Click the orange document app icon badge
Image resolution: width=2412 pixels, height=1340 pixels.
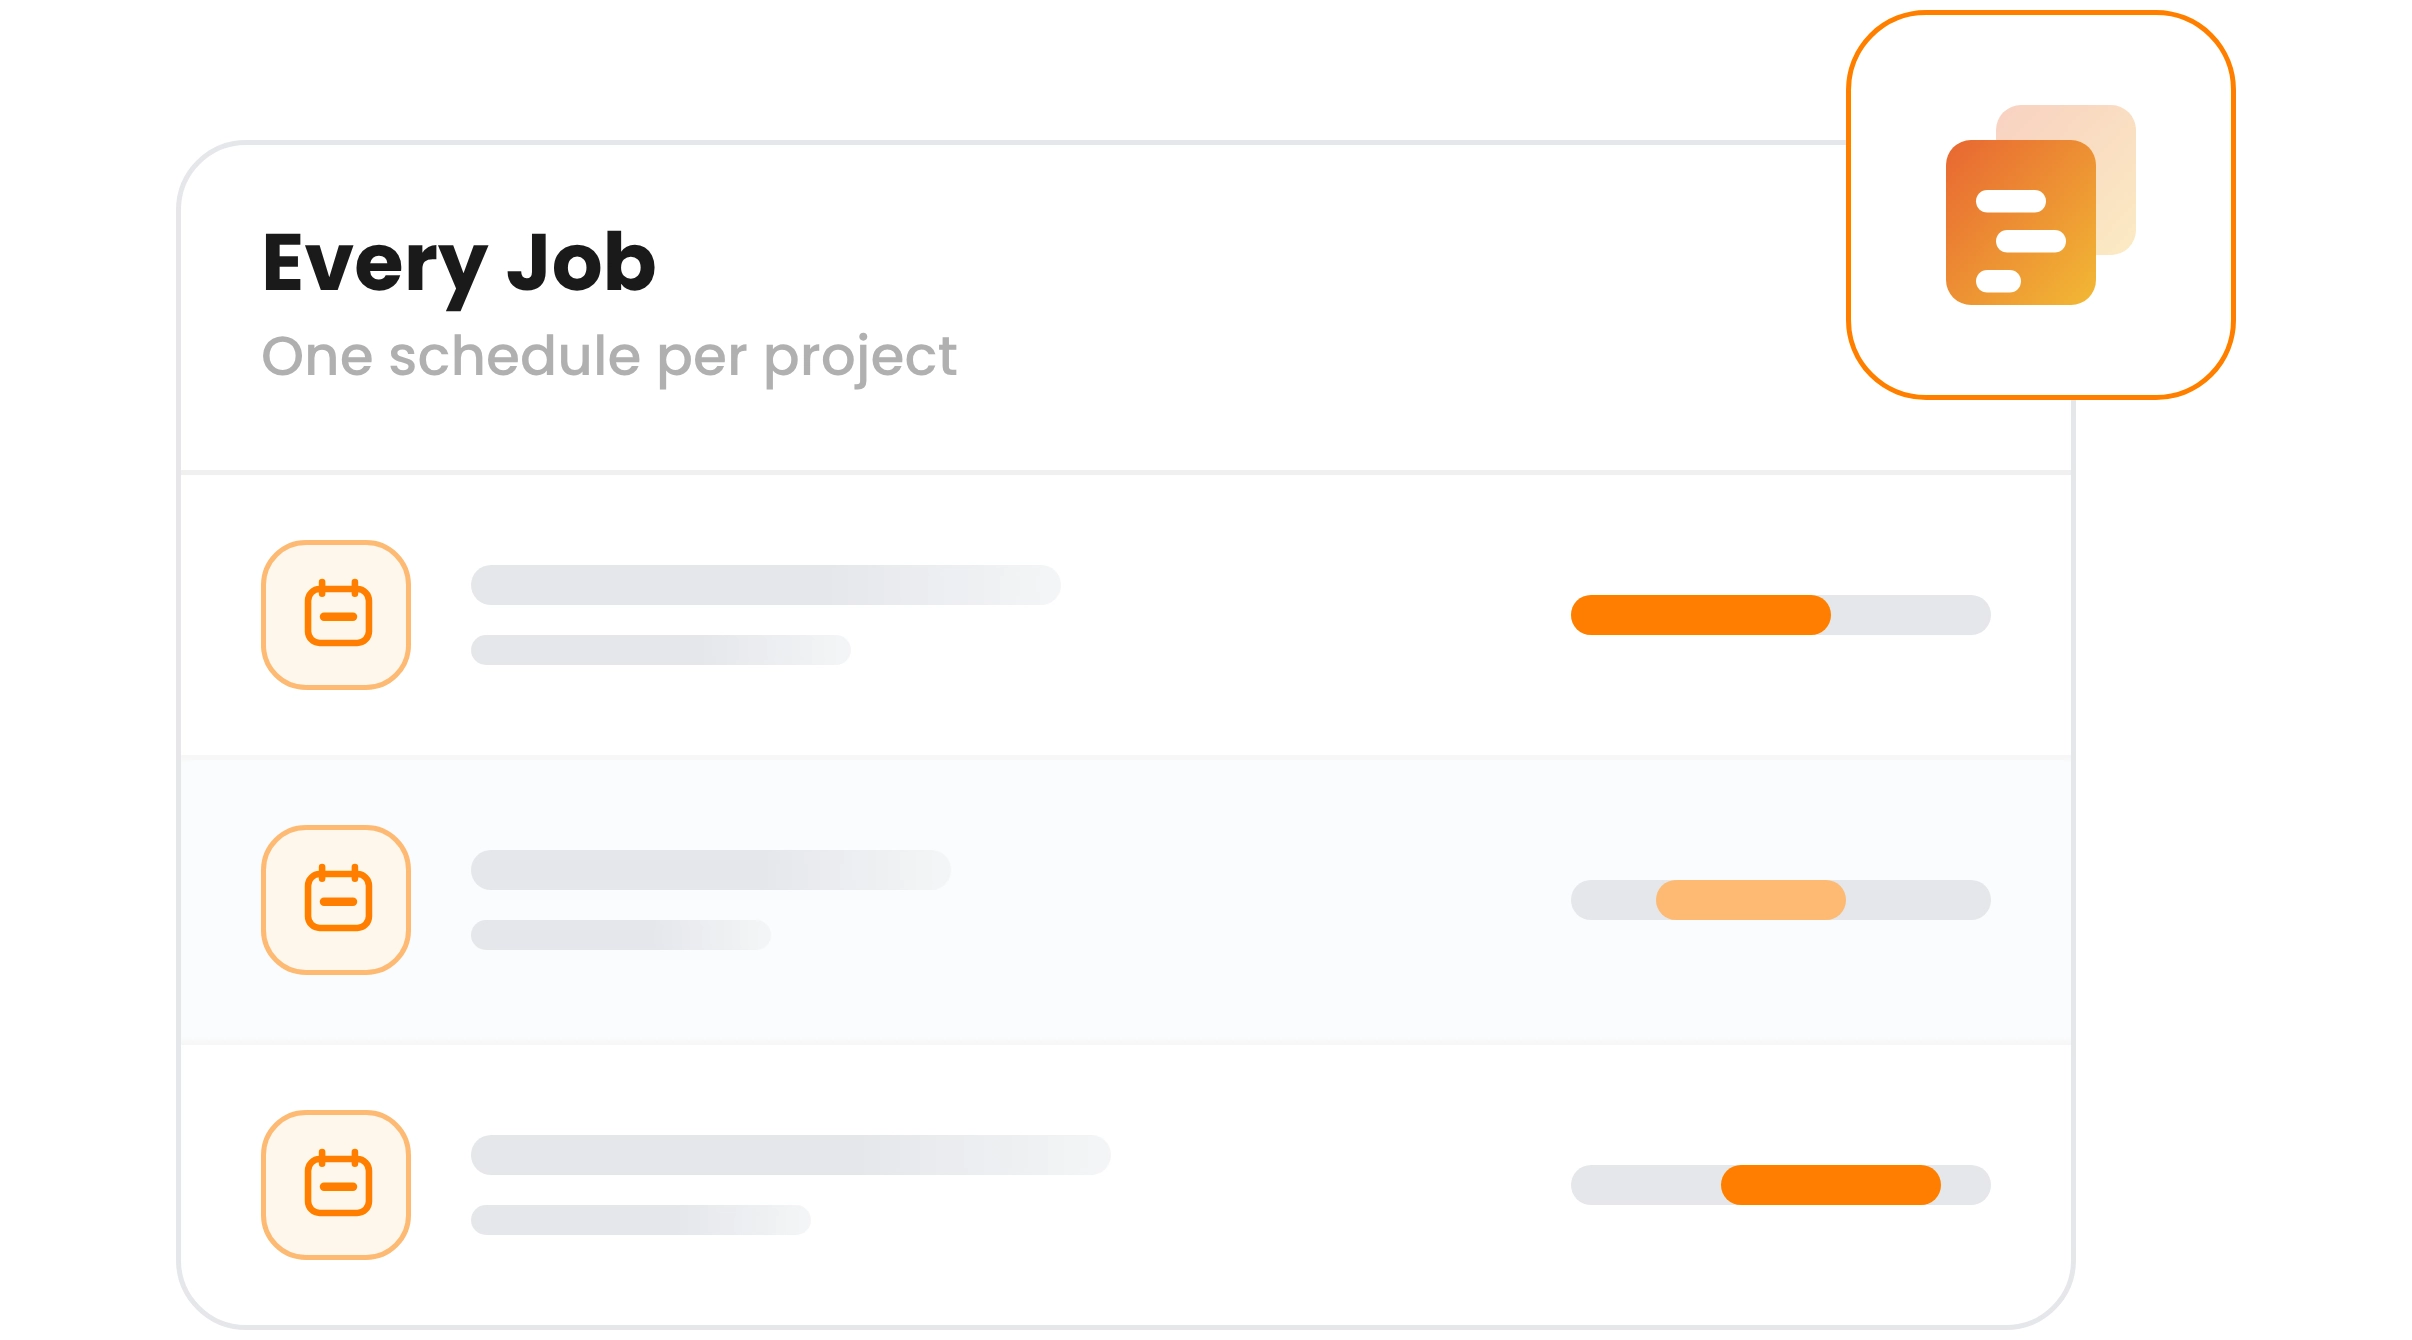(2040, 205)
